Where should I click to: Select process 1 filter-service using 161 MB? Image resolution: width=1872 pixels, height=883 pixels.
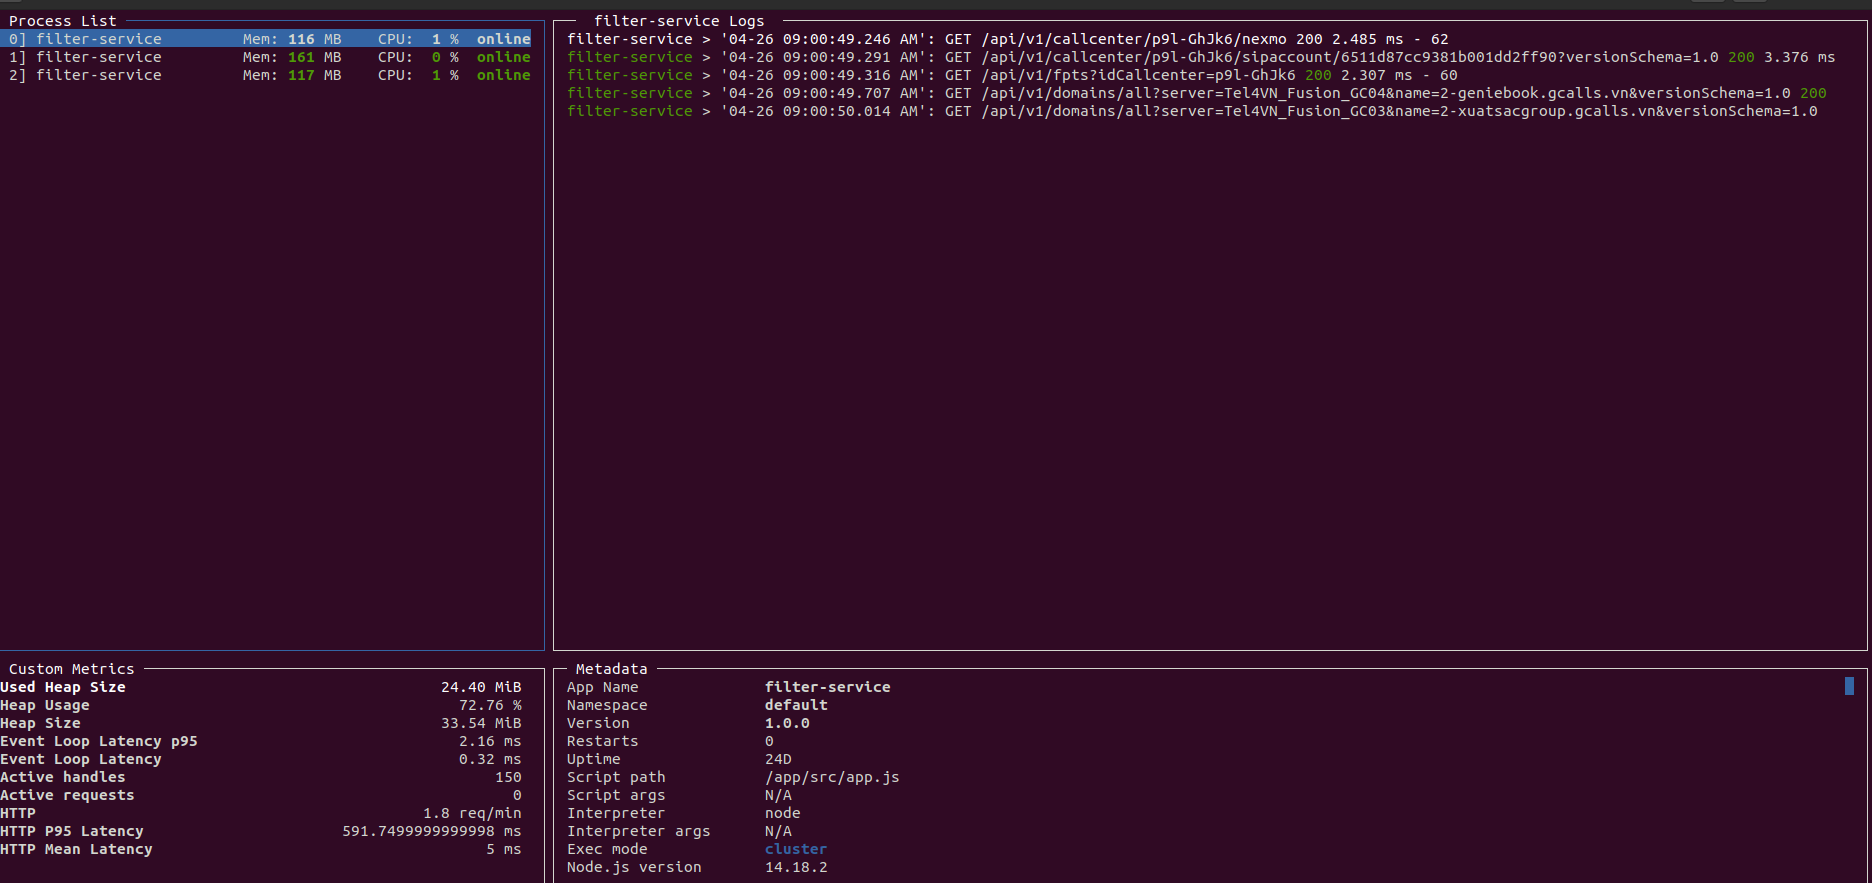coord(270,57)
